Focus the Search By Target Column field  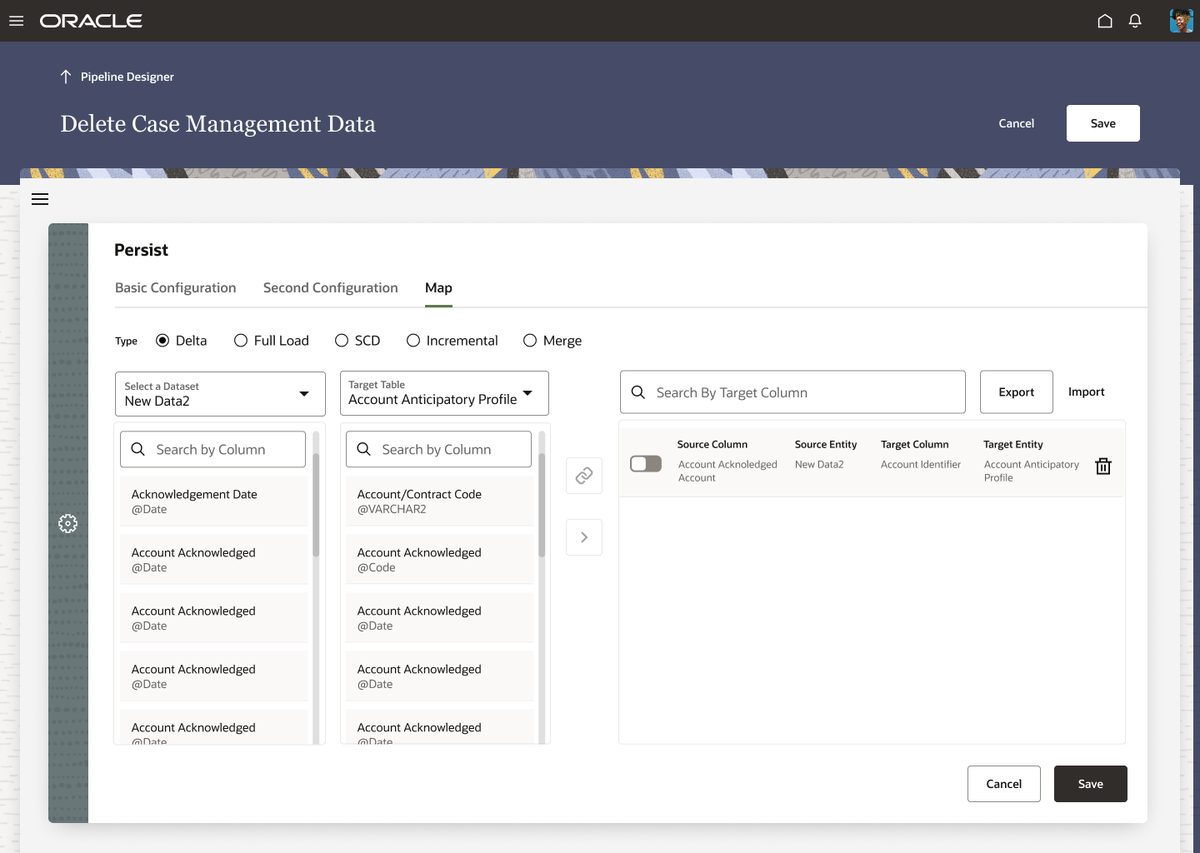(x=793, y=392)
